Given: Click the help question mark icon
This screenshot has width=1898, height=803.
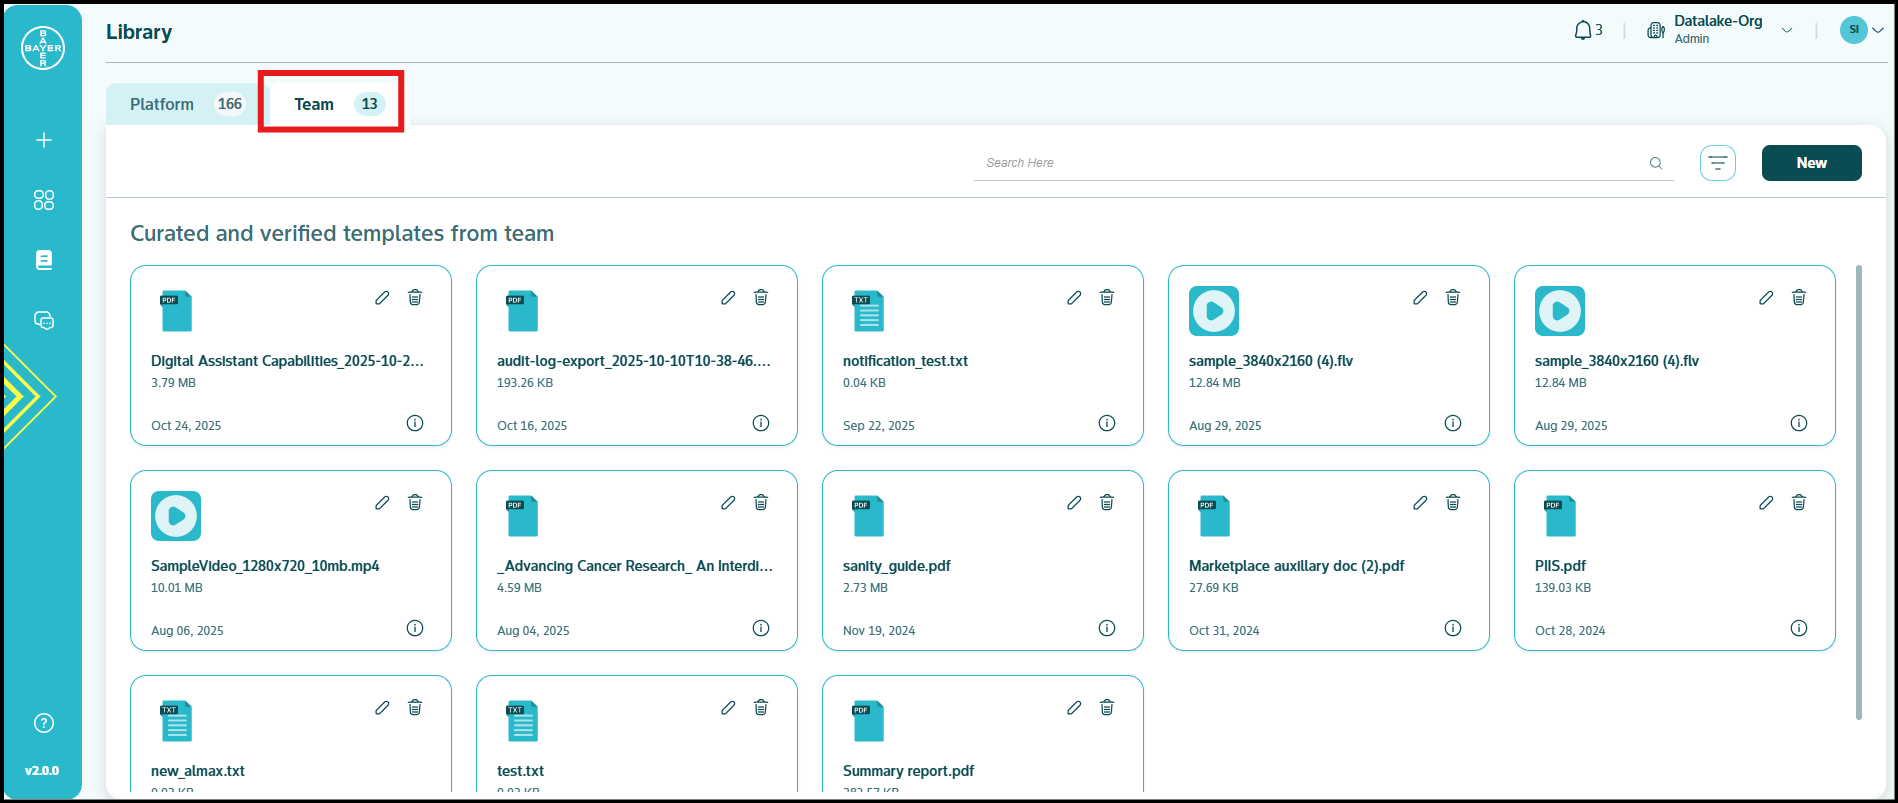Looking at the screenshot, I should click(43, 723).
